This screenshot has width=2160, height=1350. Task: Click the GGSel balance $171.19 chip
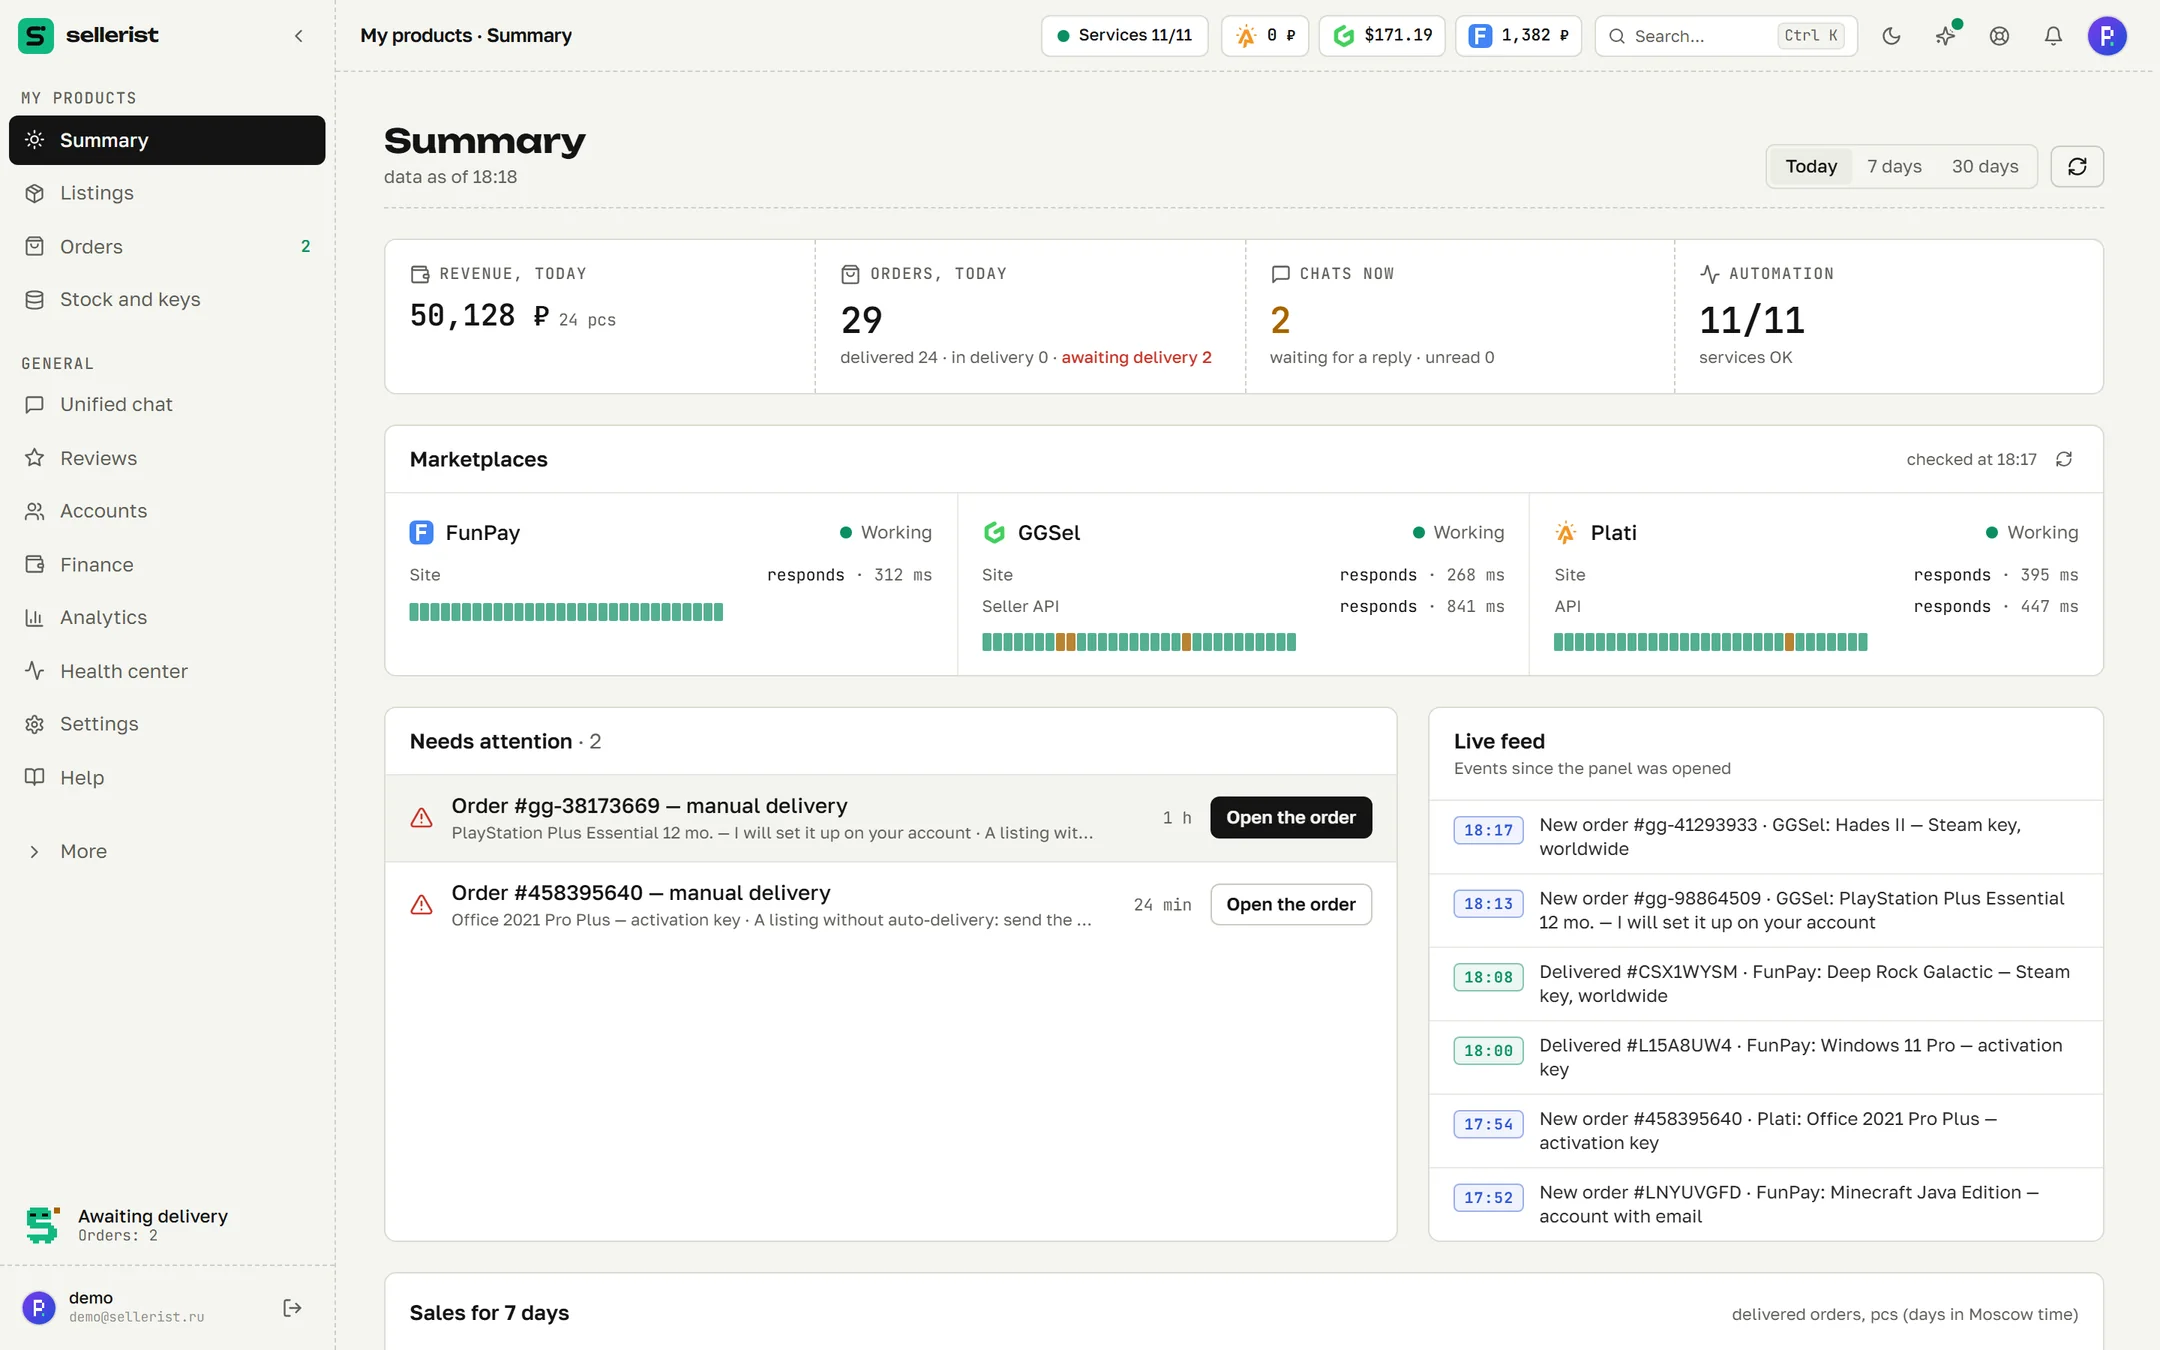1382,36
